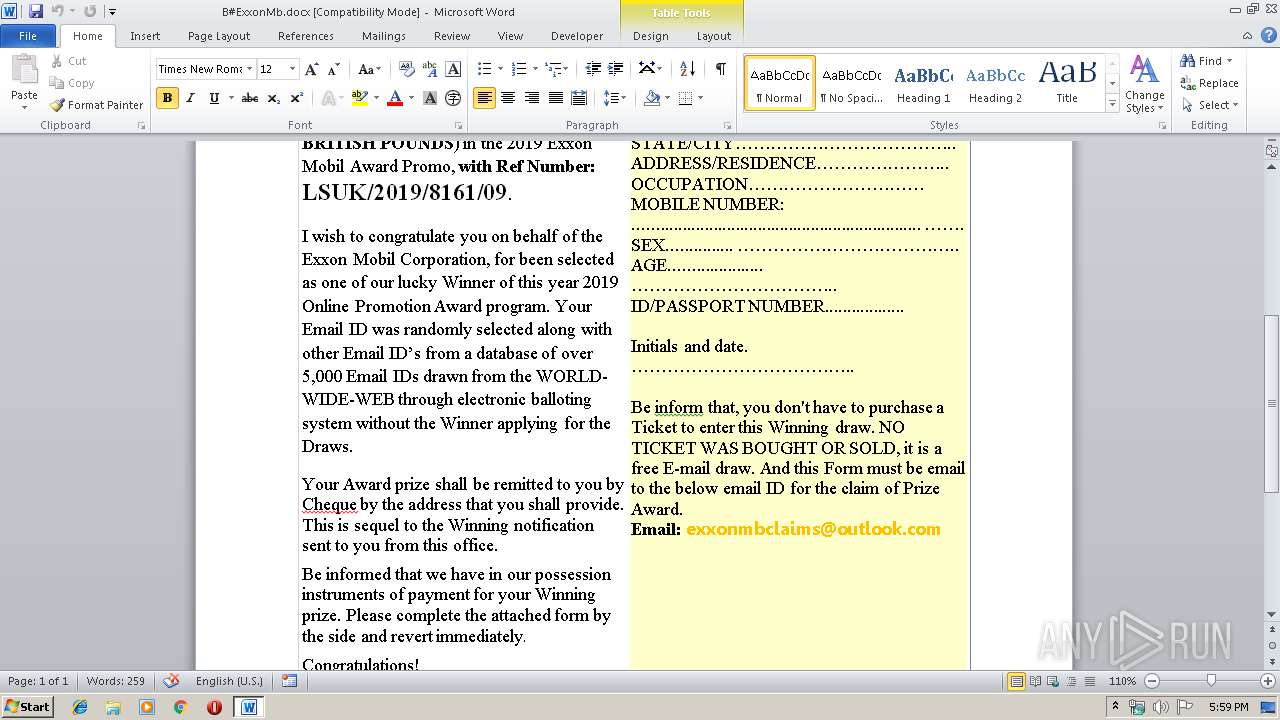Expand the Styles gallery More arrow
The height and width of the screenshot is (720, 1280).
[1112, 104]
